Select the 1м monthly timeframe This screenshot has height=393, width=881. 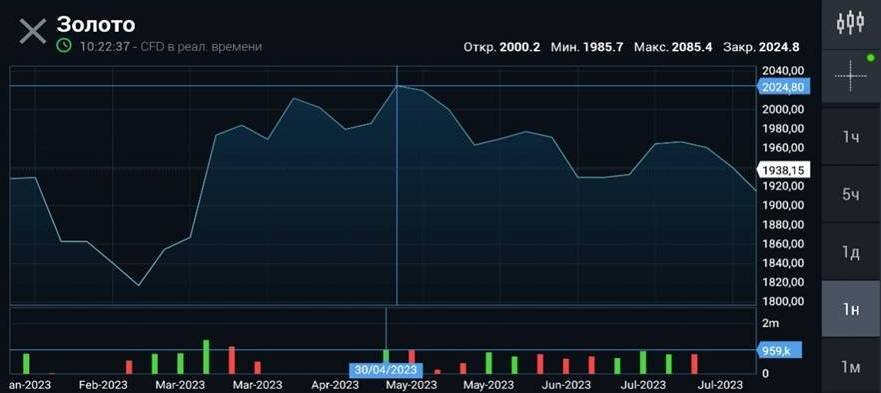tap(851, 367)
